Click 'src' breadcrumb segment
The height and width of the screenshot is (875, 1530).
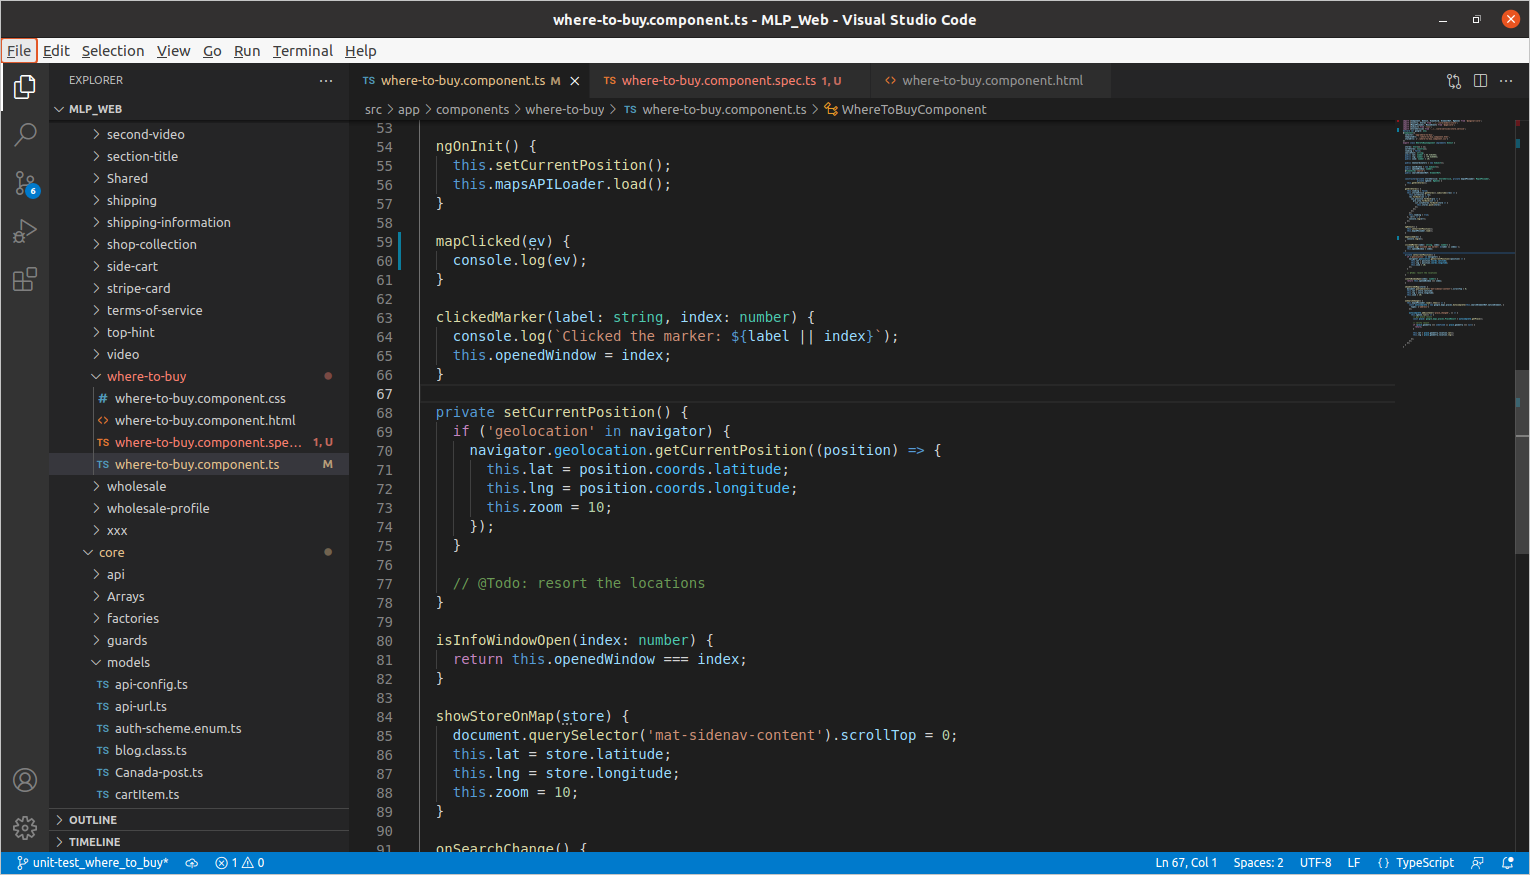373,110
